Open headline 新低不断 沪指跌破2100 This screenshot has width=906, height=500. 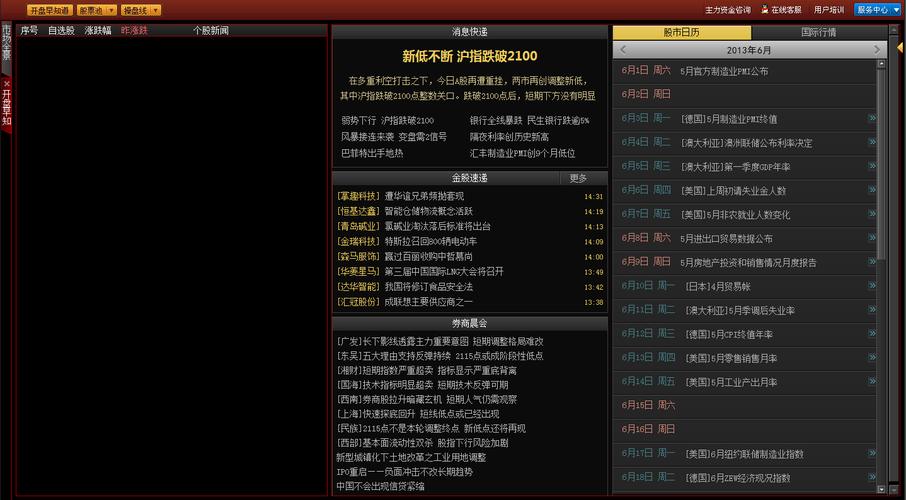(x=470, y=56)
